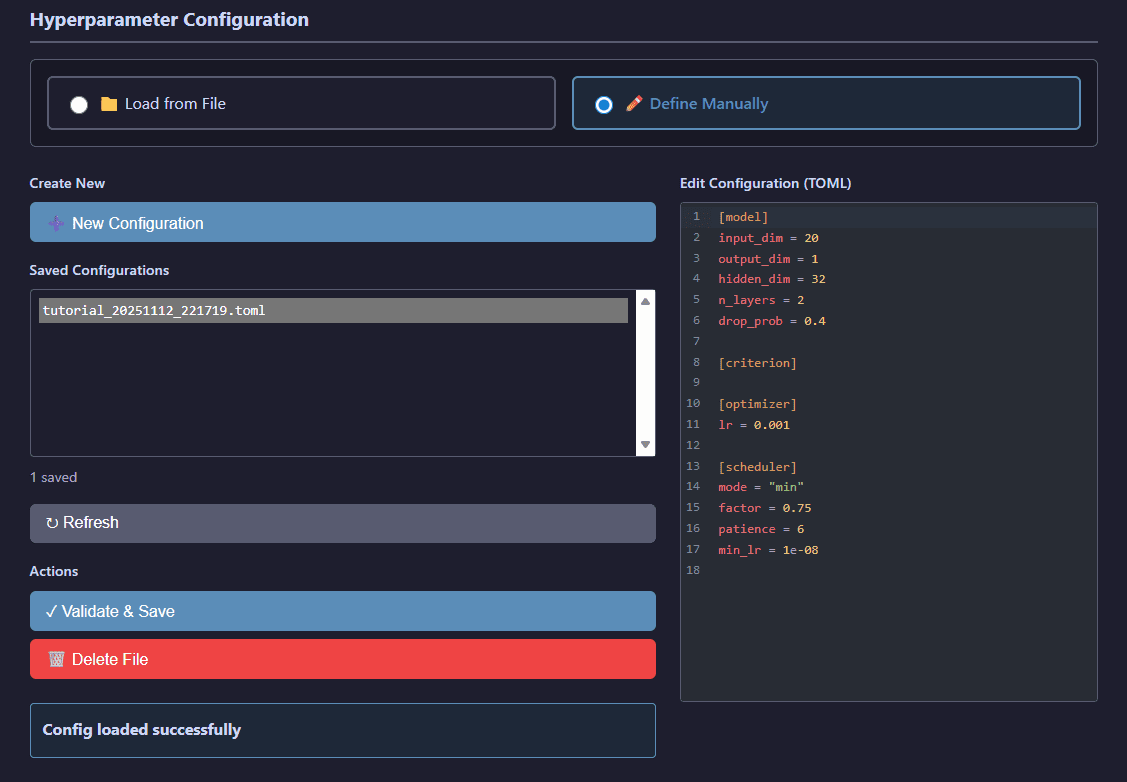This screenshot has height=782, width=1127.
Task: Refresh the saved configurations list
Action: (x=343, y=523)
